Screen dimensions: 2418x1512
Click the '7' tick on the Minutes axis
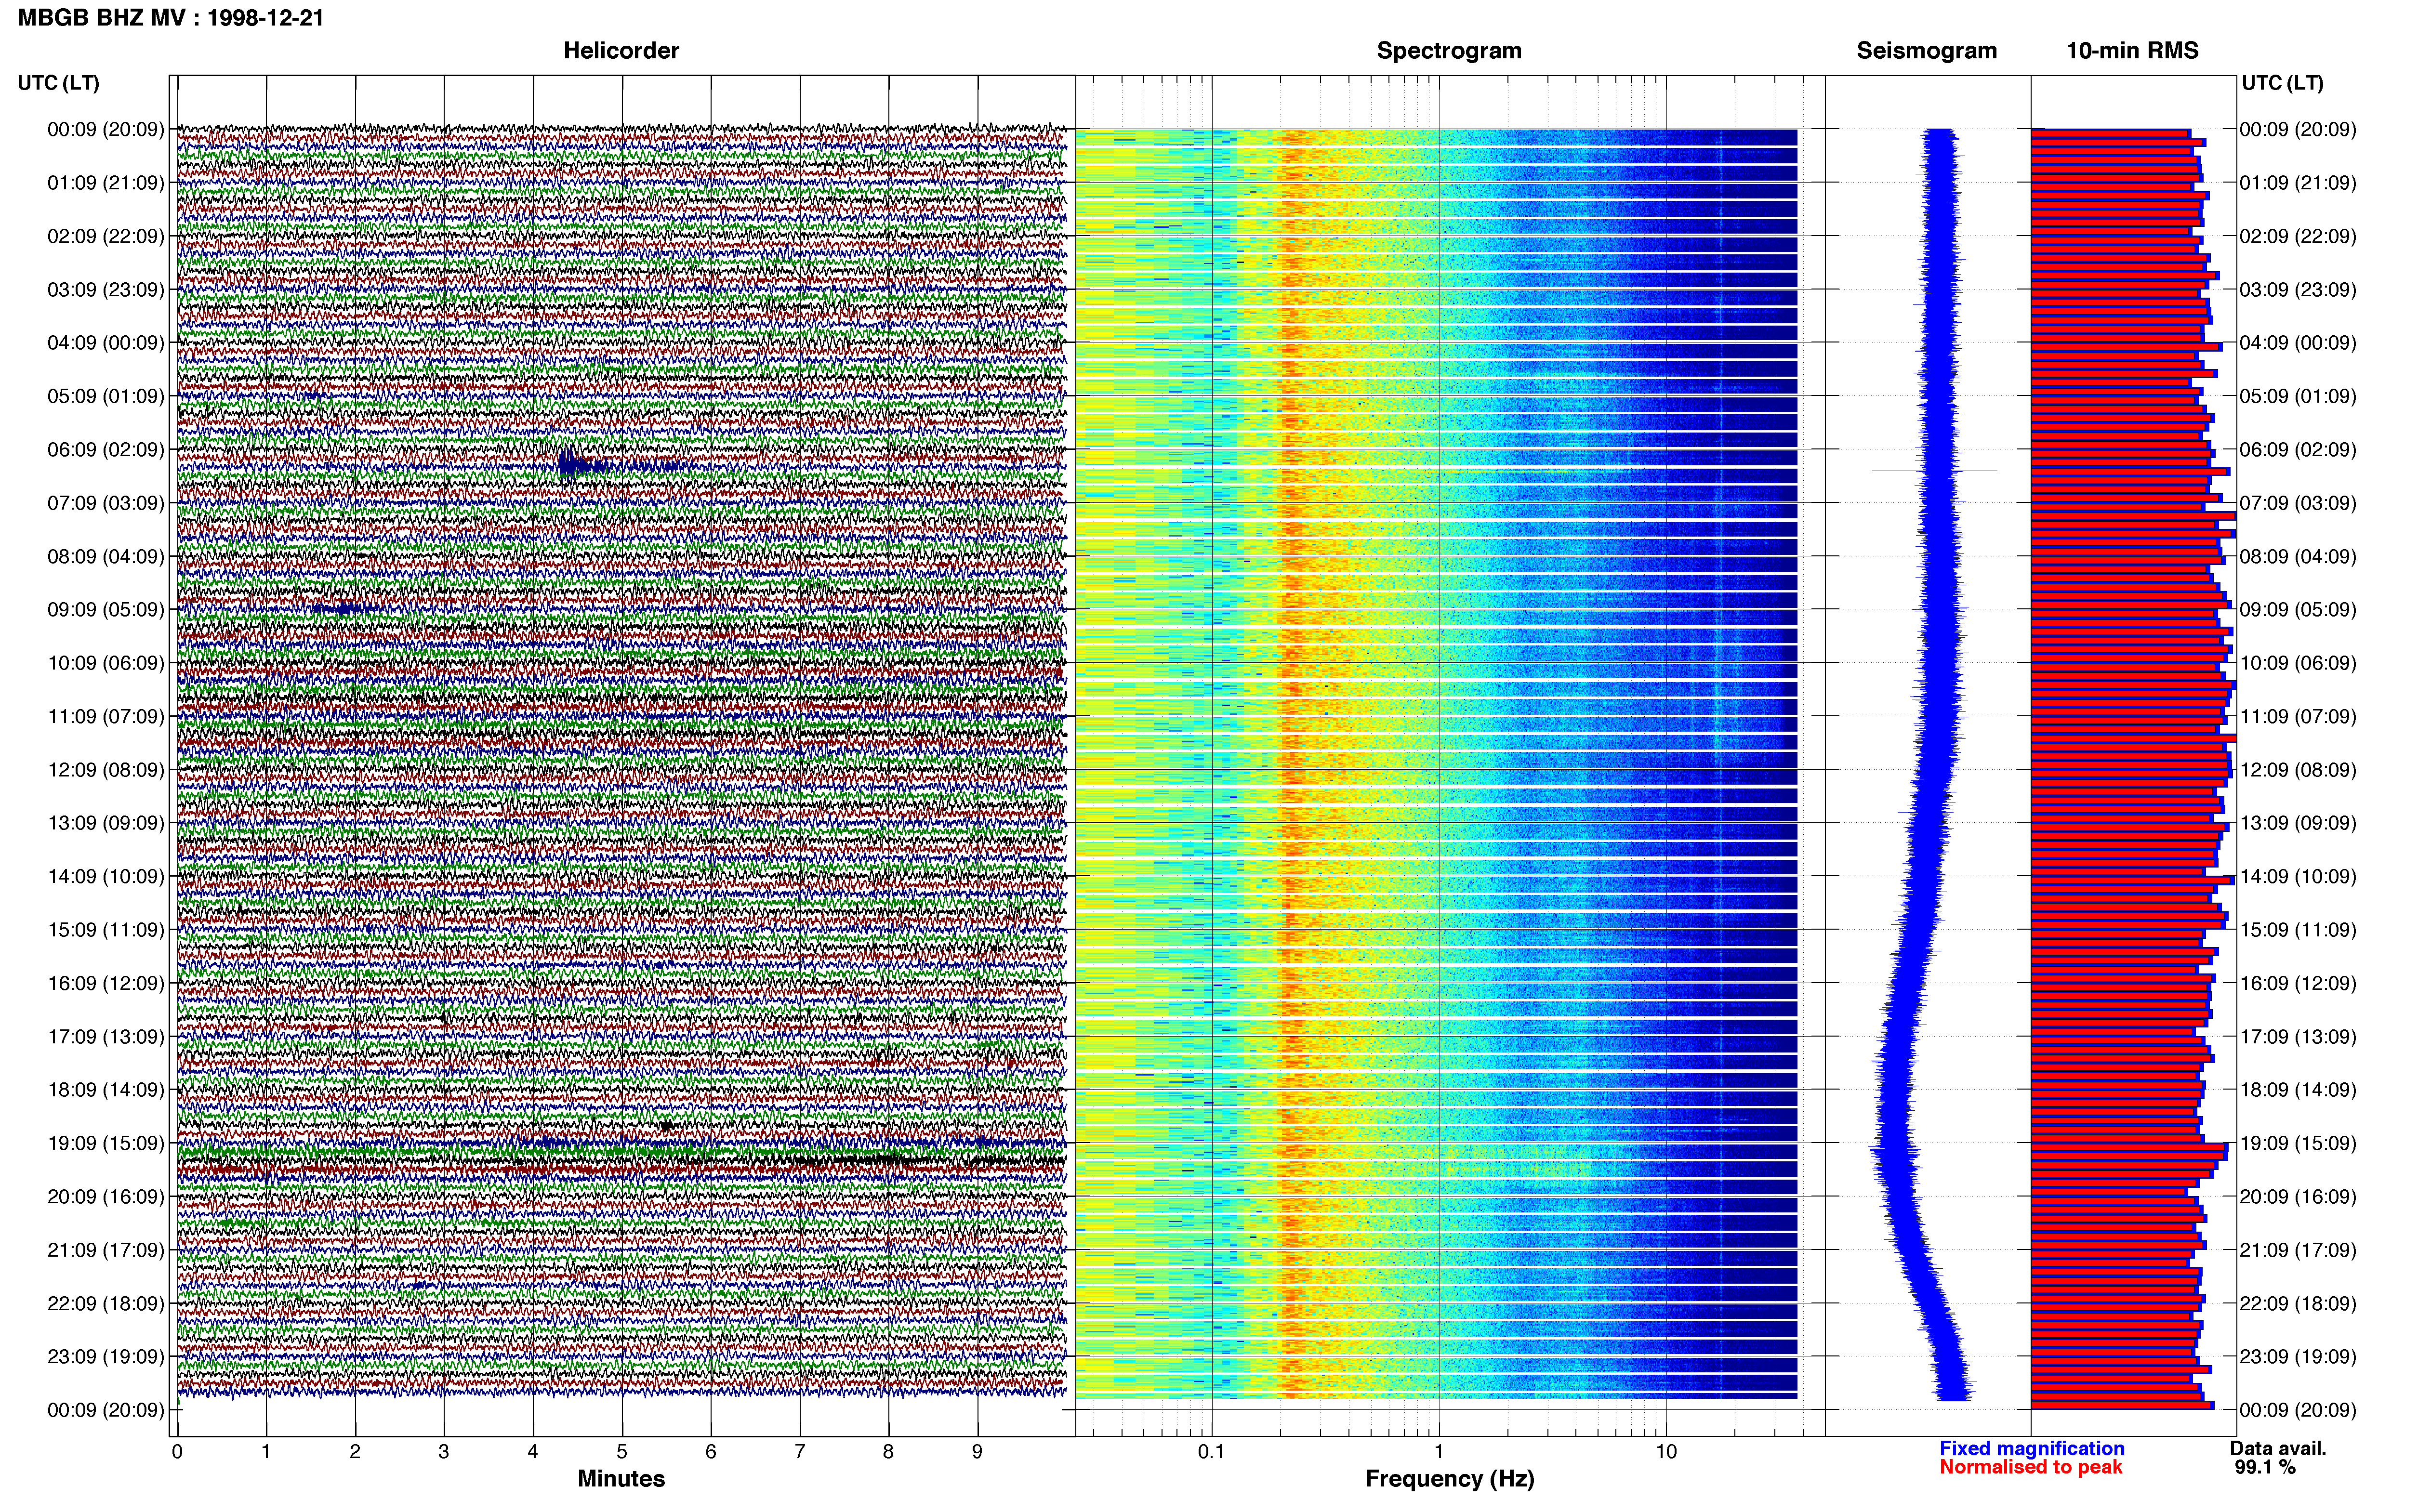point(800,1452)
